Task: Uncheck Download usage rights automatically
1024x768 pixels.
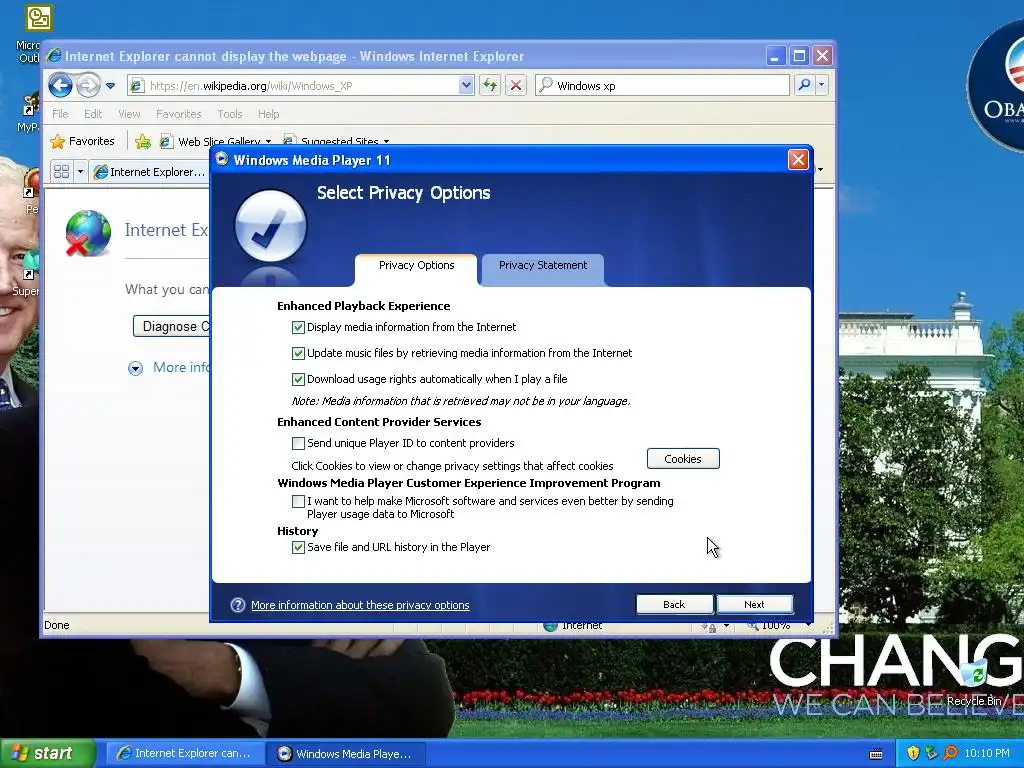Action: point(298,379)
